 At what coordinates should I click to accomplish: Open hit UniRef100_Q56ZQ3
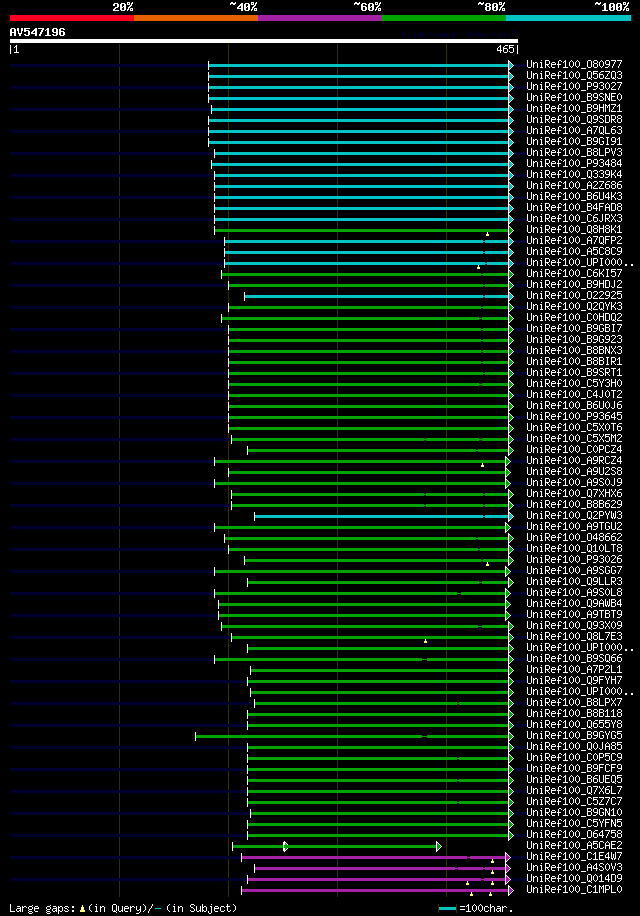pos(574,75)
